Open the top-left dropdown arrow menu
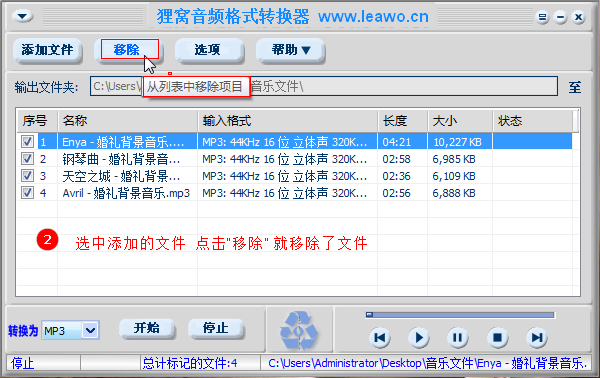 (23, 16)
